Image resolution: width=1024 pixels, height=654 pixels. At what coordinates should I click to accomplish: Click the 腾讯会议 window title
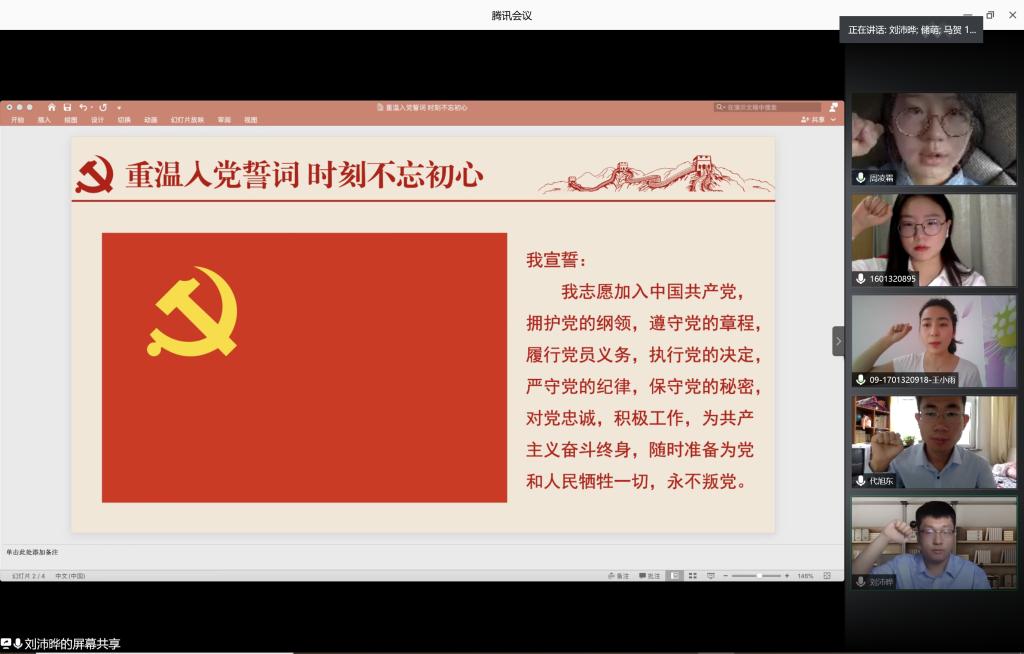[512, 16]
